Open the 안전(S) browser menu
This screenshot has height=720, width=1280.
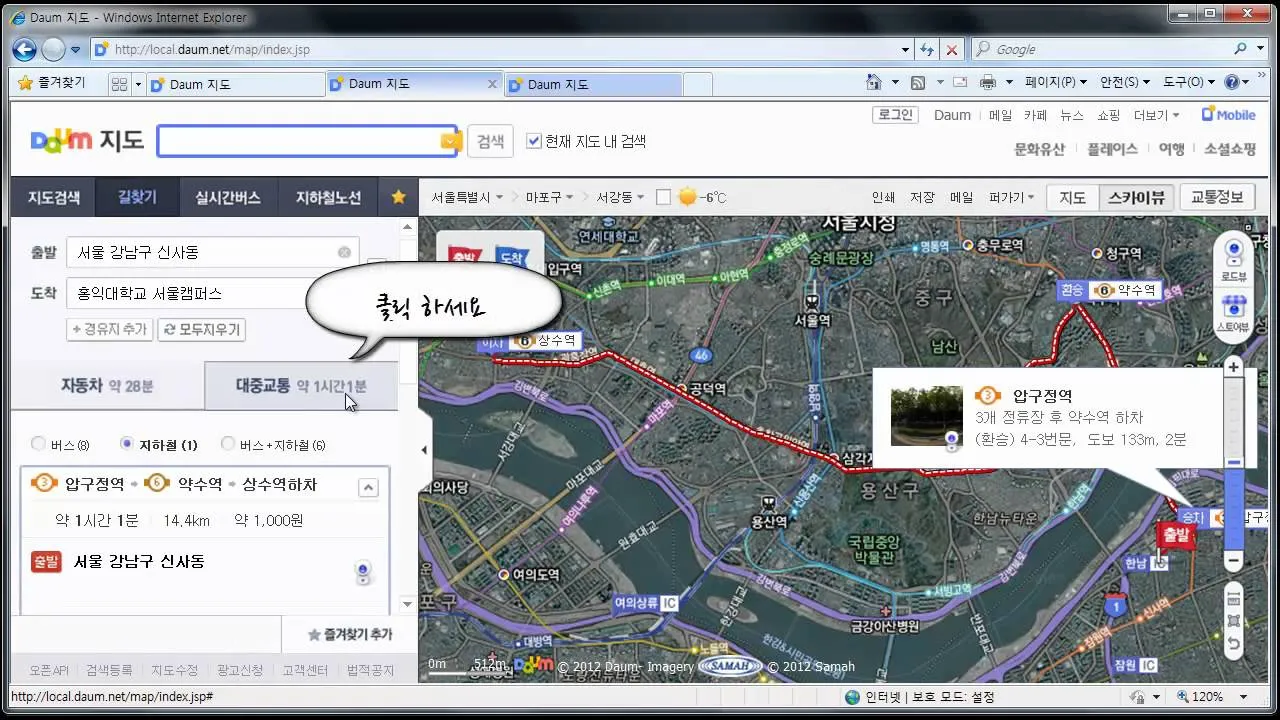(1126, 83)
